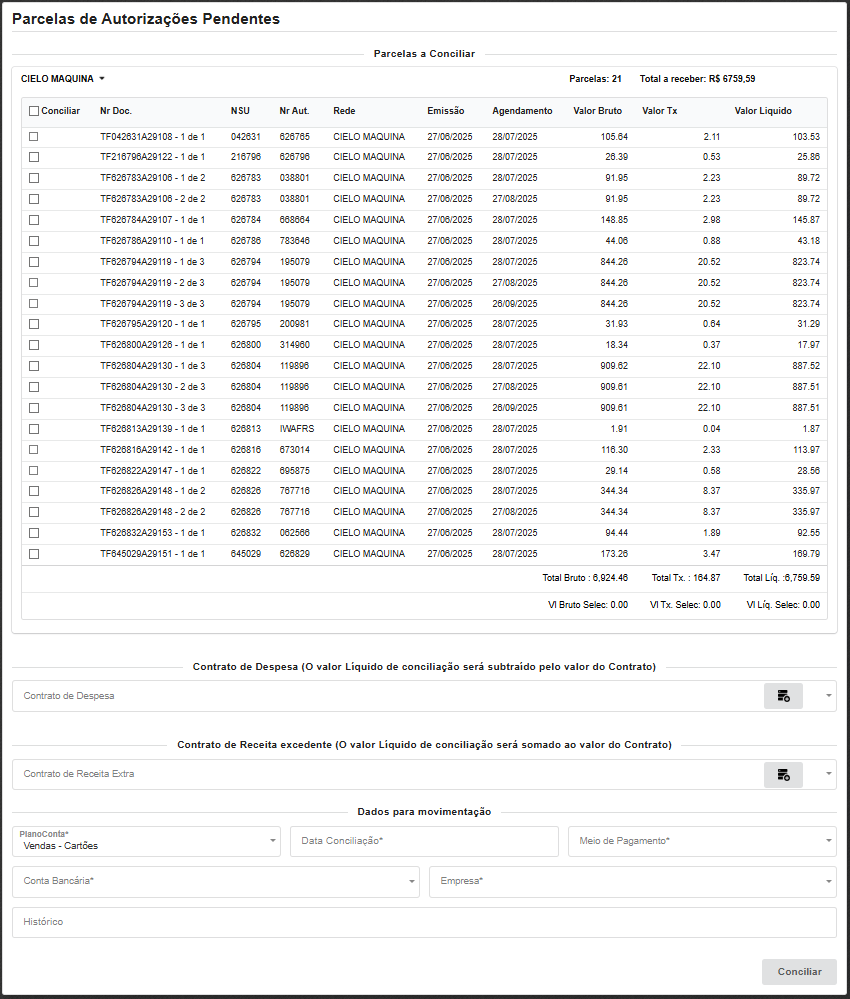This screenshot has height=999, width=850.
Task: Select checkbox for TF626794A29119 - 2 de 3
Action: coord(34,282)
